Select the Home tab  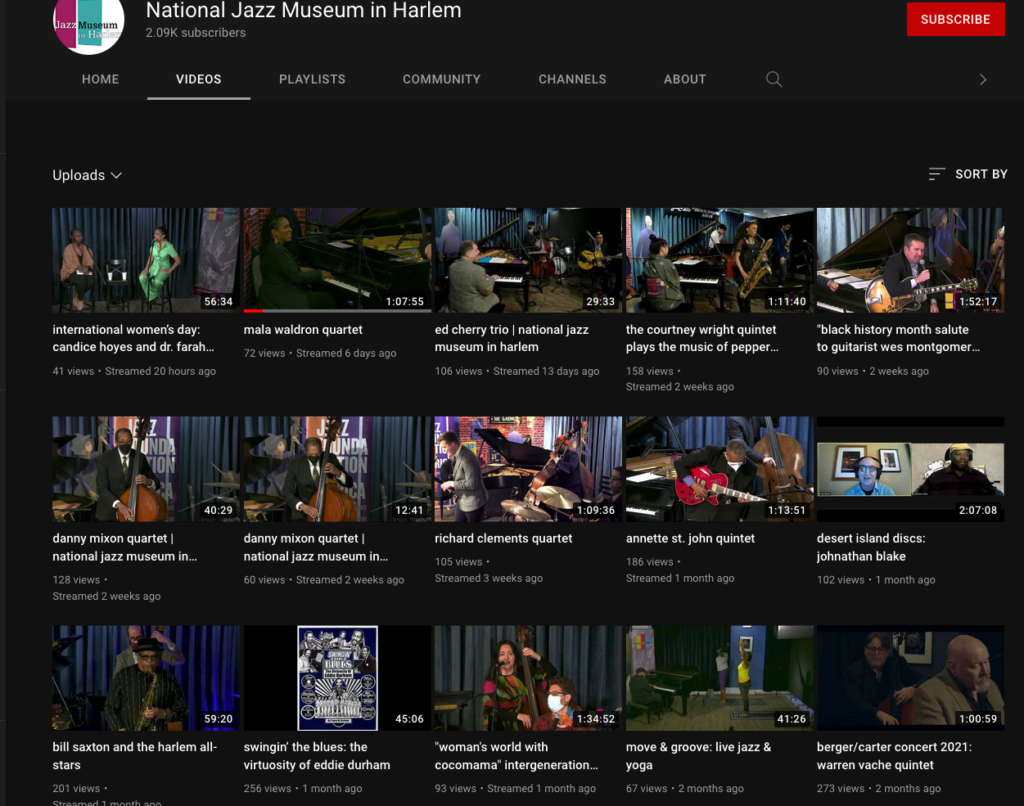pos(100,79)
